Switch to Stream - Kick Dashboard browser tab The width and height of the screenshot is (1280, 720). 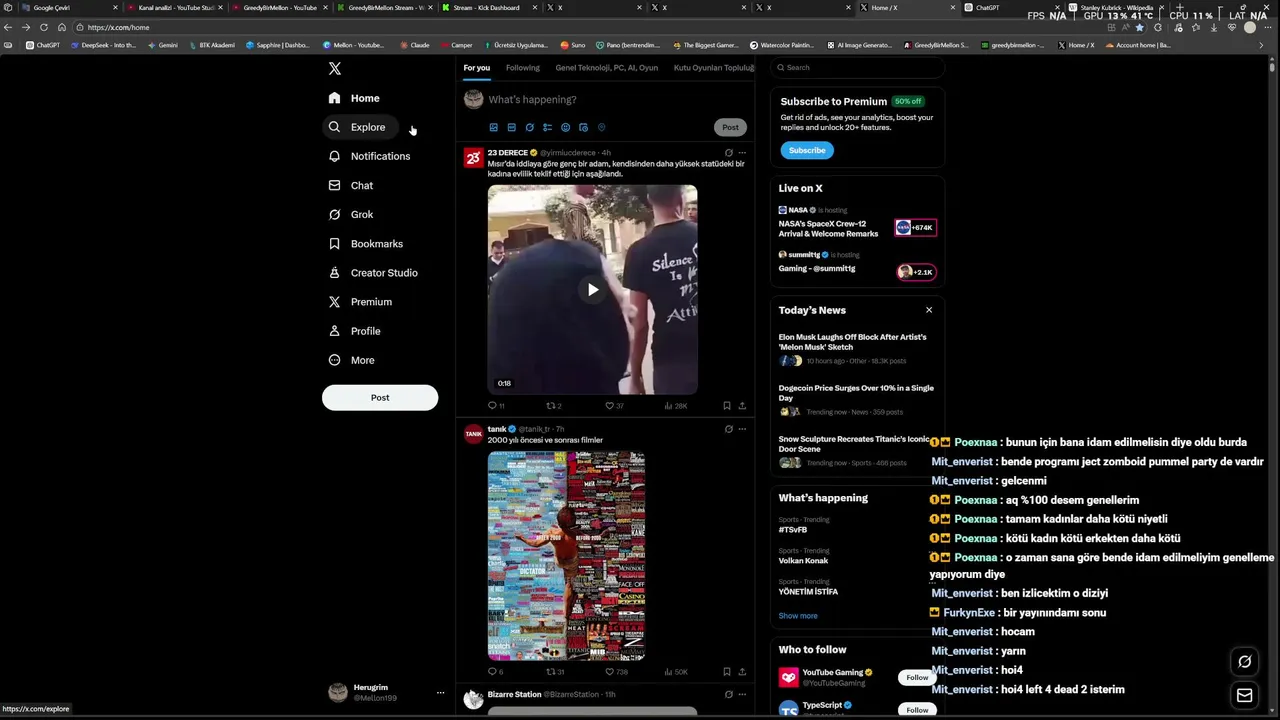pyautogui.click(x=486, y=8)
